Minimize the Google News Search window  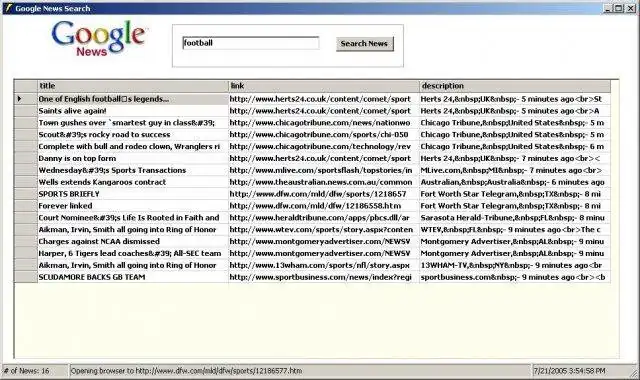(x=608, y=8)
